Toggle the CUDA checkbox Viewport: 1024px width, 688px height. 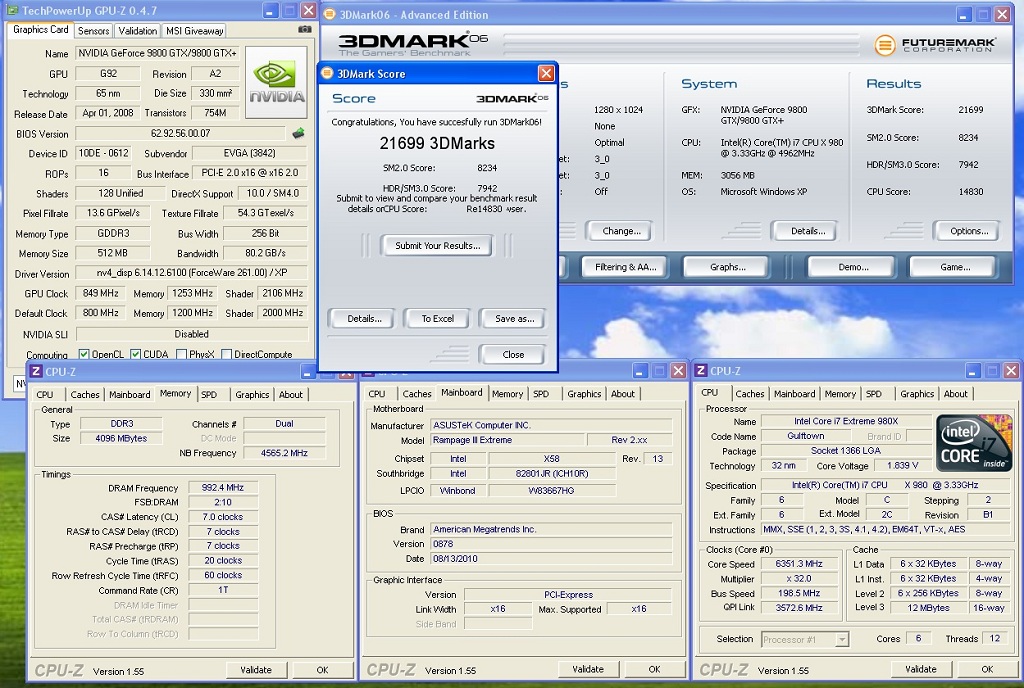pos(135,354)
